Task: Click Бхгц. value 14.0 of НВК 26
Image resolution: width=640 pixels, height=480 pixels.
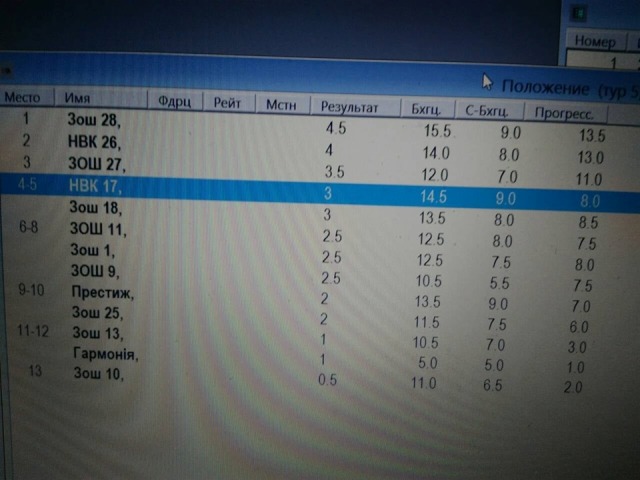Action: [x=436, y=153]
